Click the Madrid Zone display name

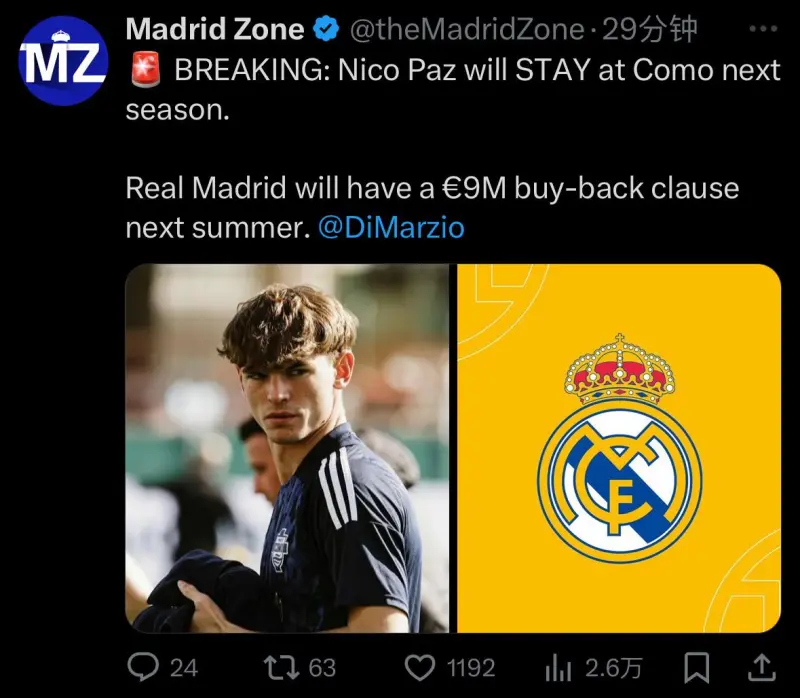(215, 29)
